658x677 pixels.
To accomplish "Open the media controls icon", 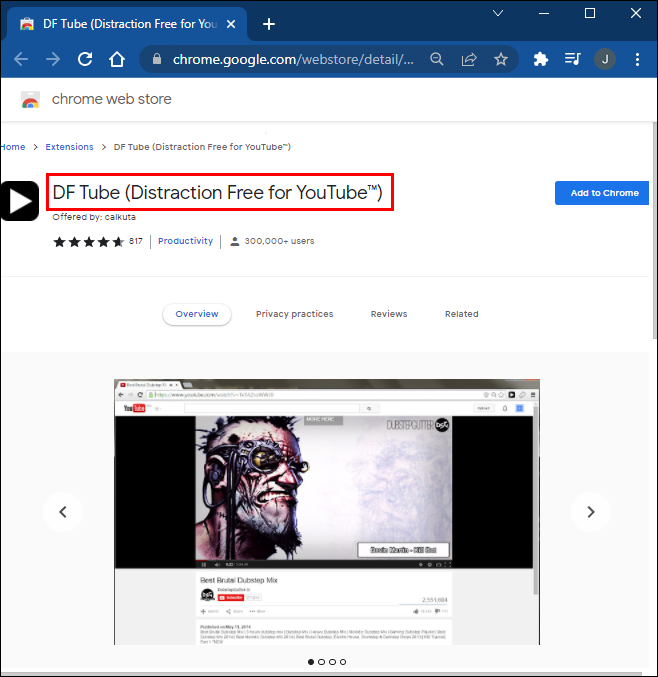I will point(573,59).
